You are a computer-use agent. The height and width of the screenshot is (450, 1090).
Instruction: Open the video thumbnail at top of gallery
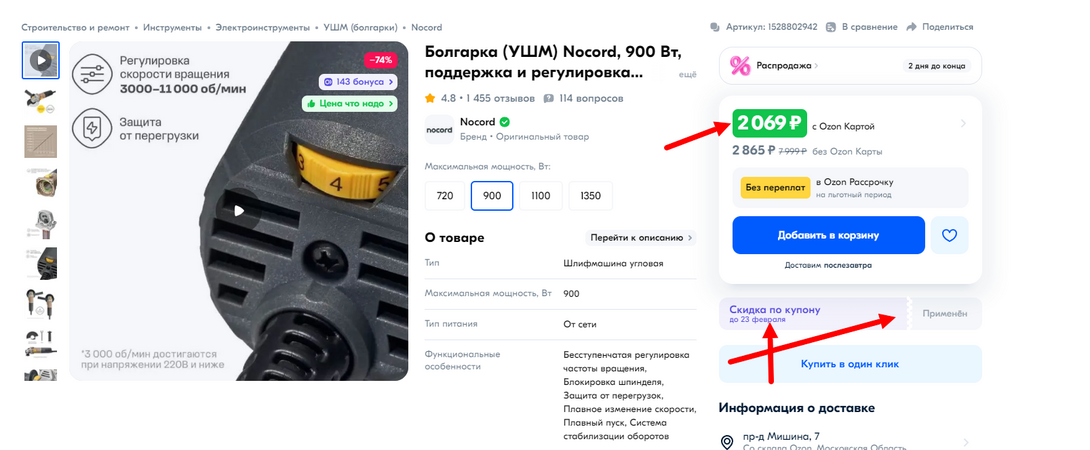coord(41,61)
